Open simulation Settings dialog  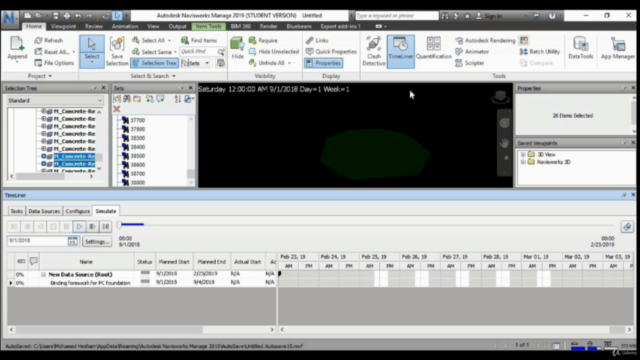click(97, 242)
